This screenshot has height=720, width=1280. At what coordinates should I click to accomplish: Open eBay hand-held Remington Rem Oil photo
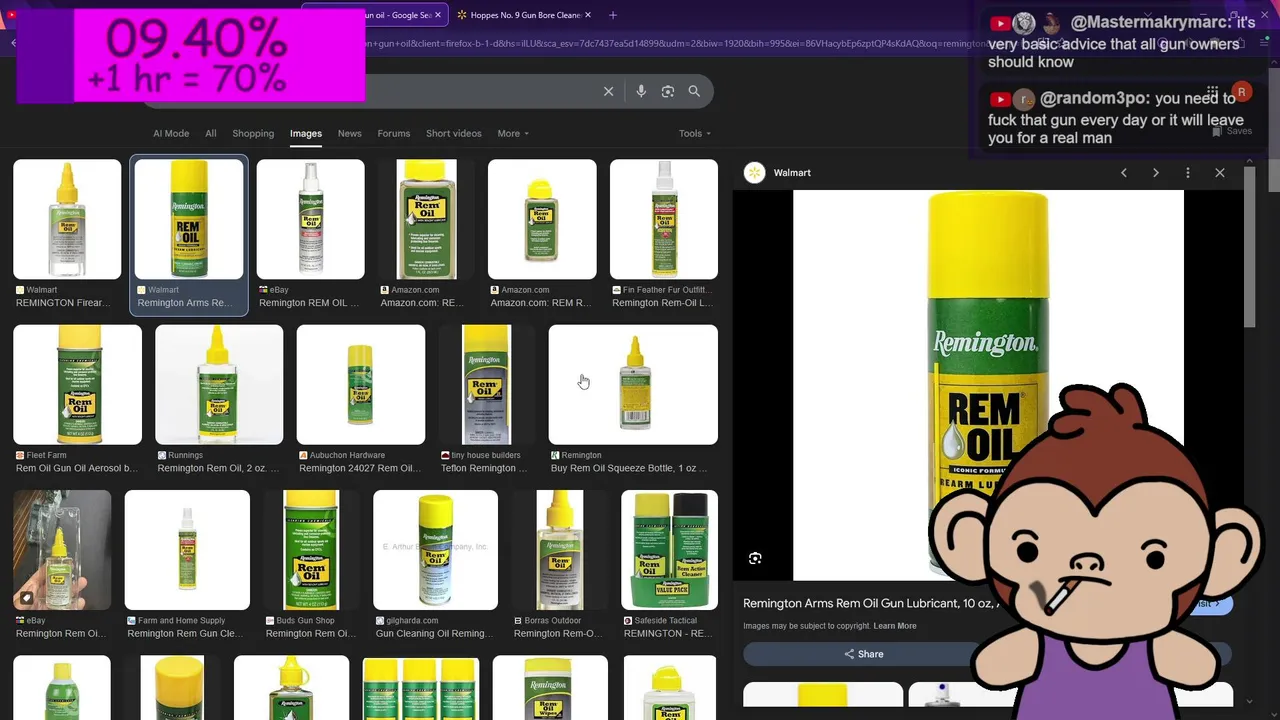pyautogui.click(x=62, y=550)
